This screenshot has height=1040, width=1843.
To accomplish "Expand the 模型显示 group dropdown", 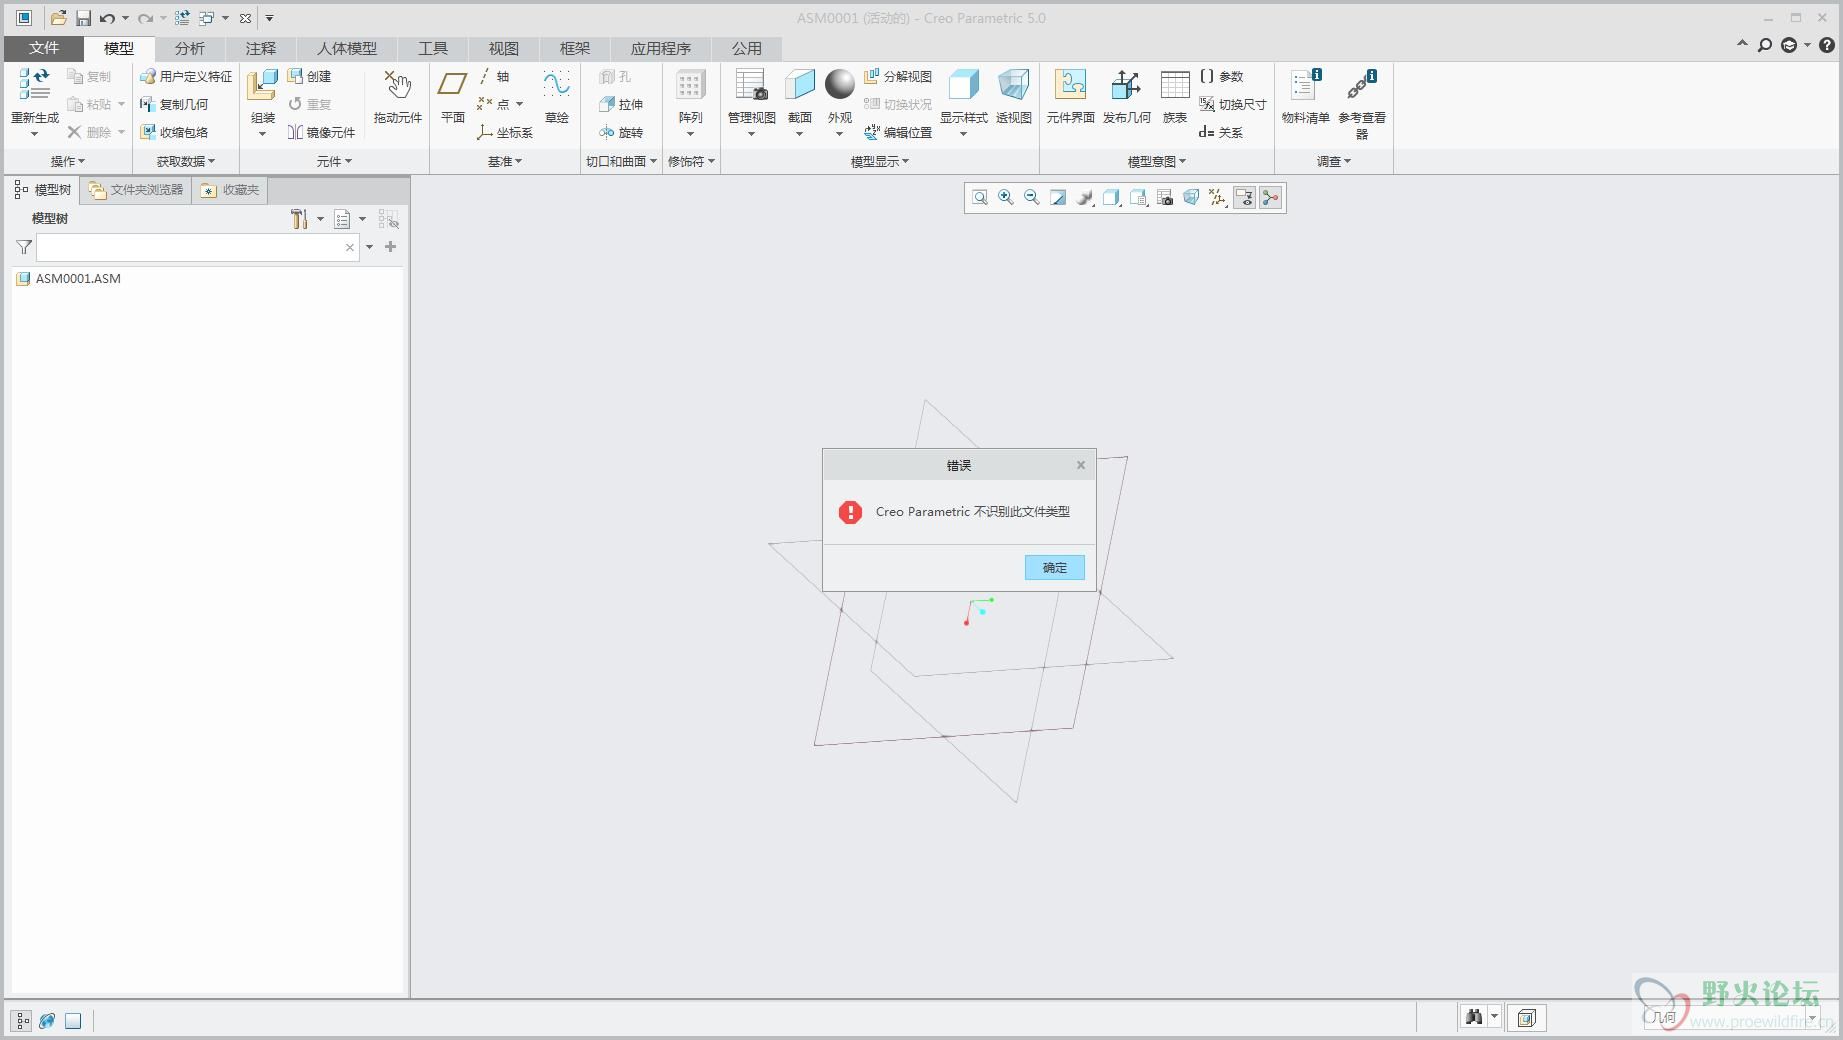I will [880, 161].
